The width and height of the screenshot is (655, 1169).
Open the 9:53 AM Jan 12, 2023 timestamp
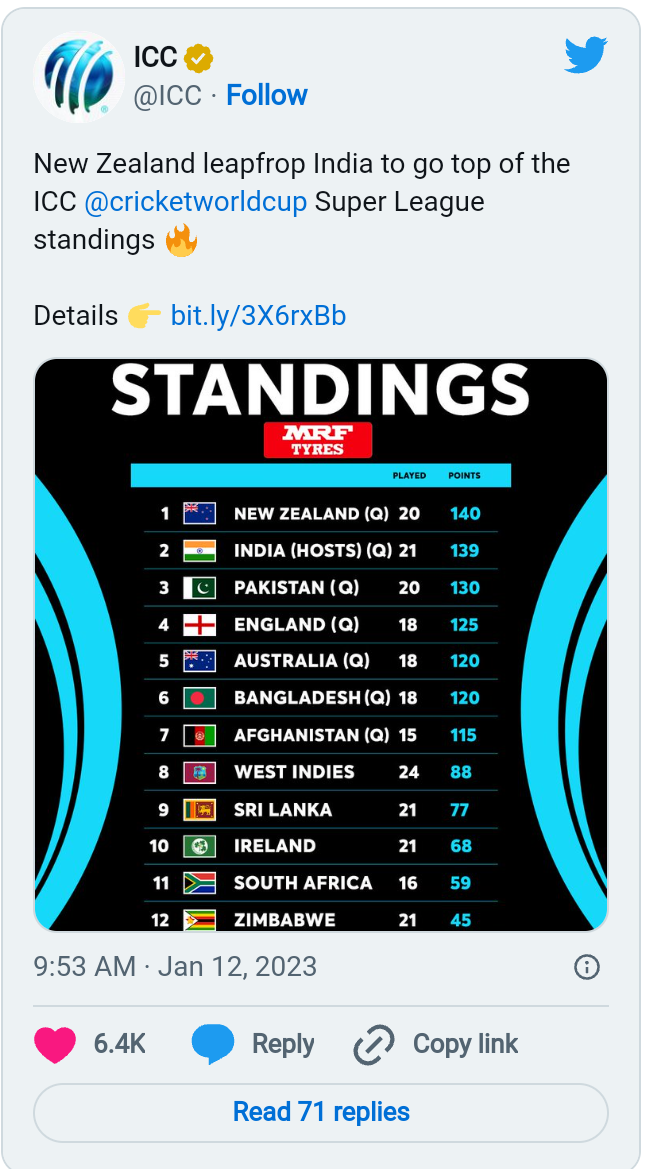175,967
